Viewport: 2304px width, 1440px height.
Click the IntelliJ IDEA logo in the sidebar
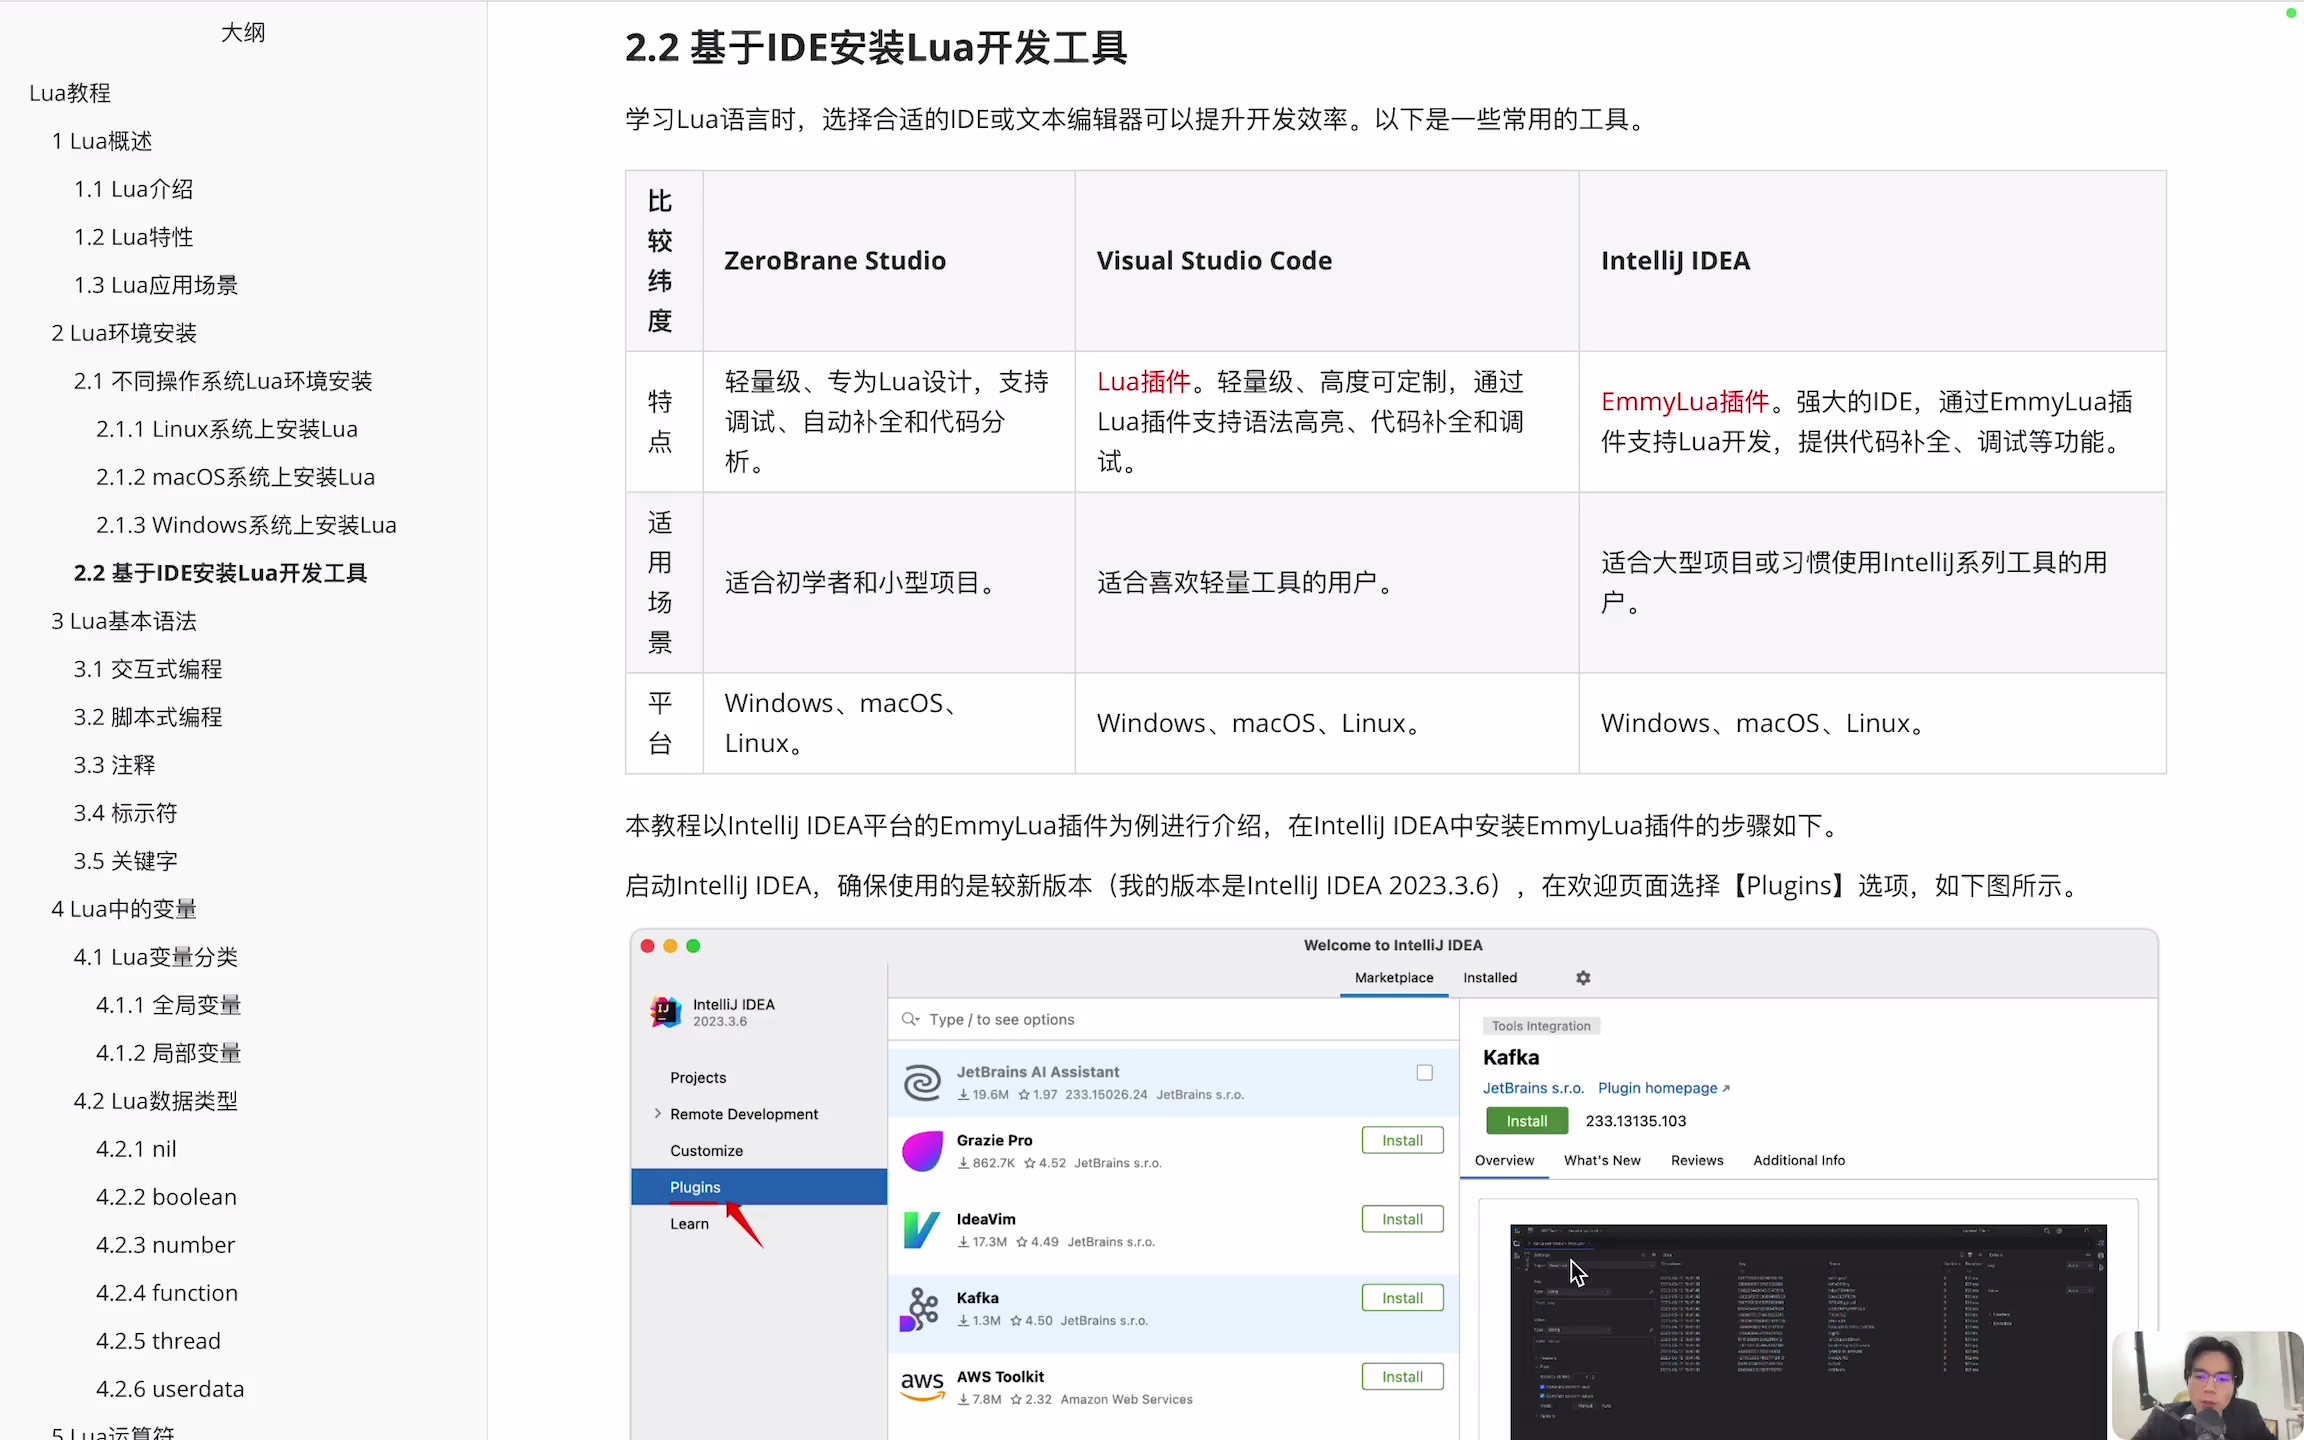click(665, 1011)
